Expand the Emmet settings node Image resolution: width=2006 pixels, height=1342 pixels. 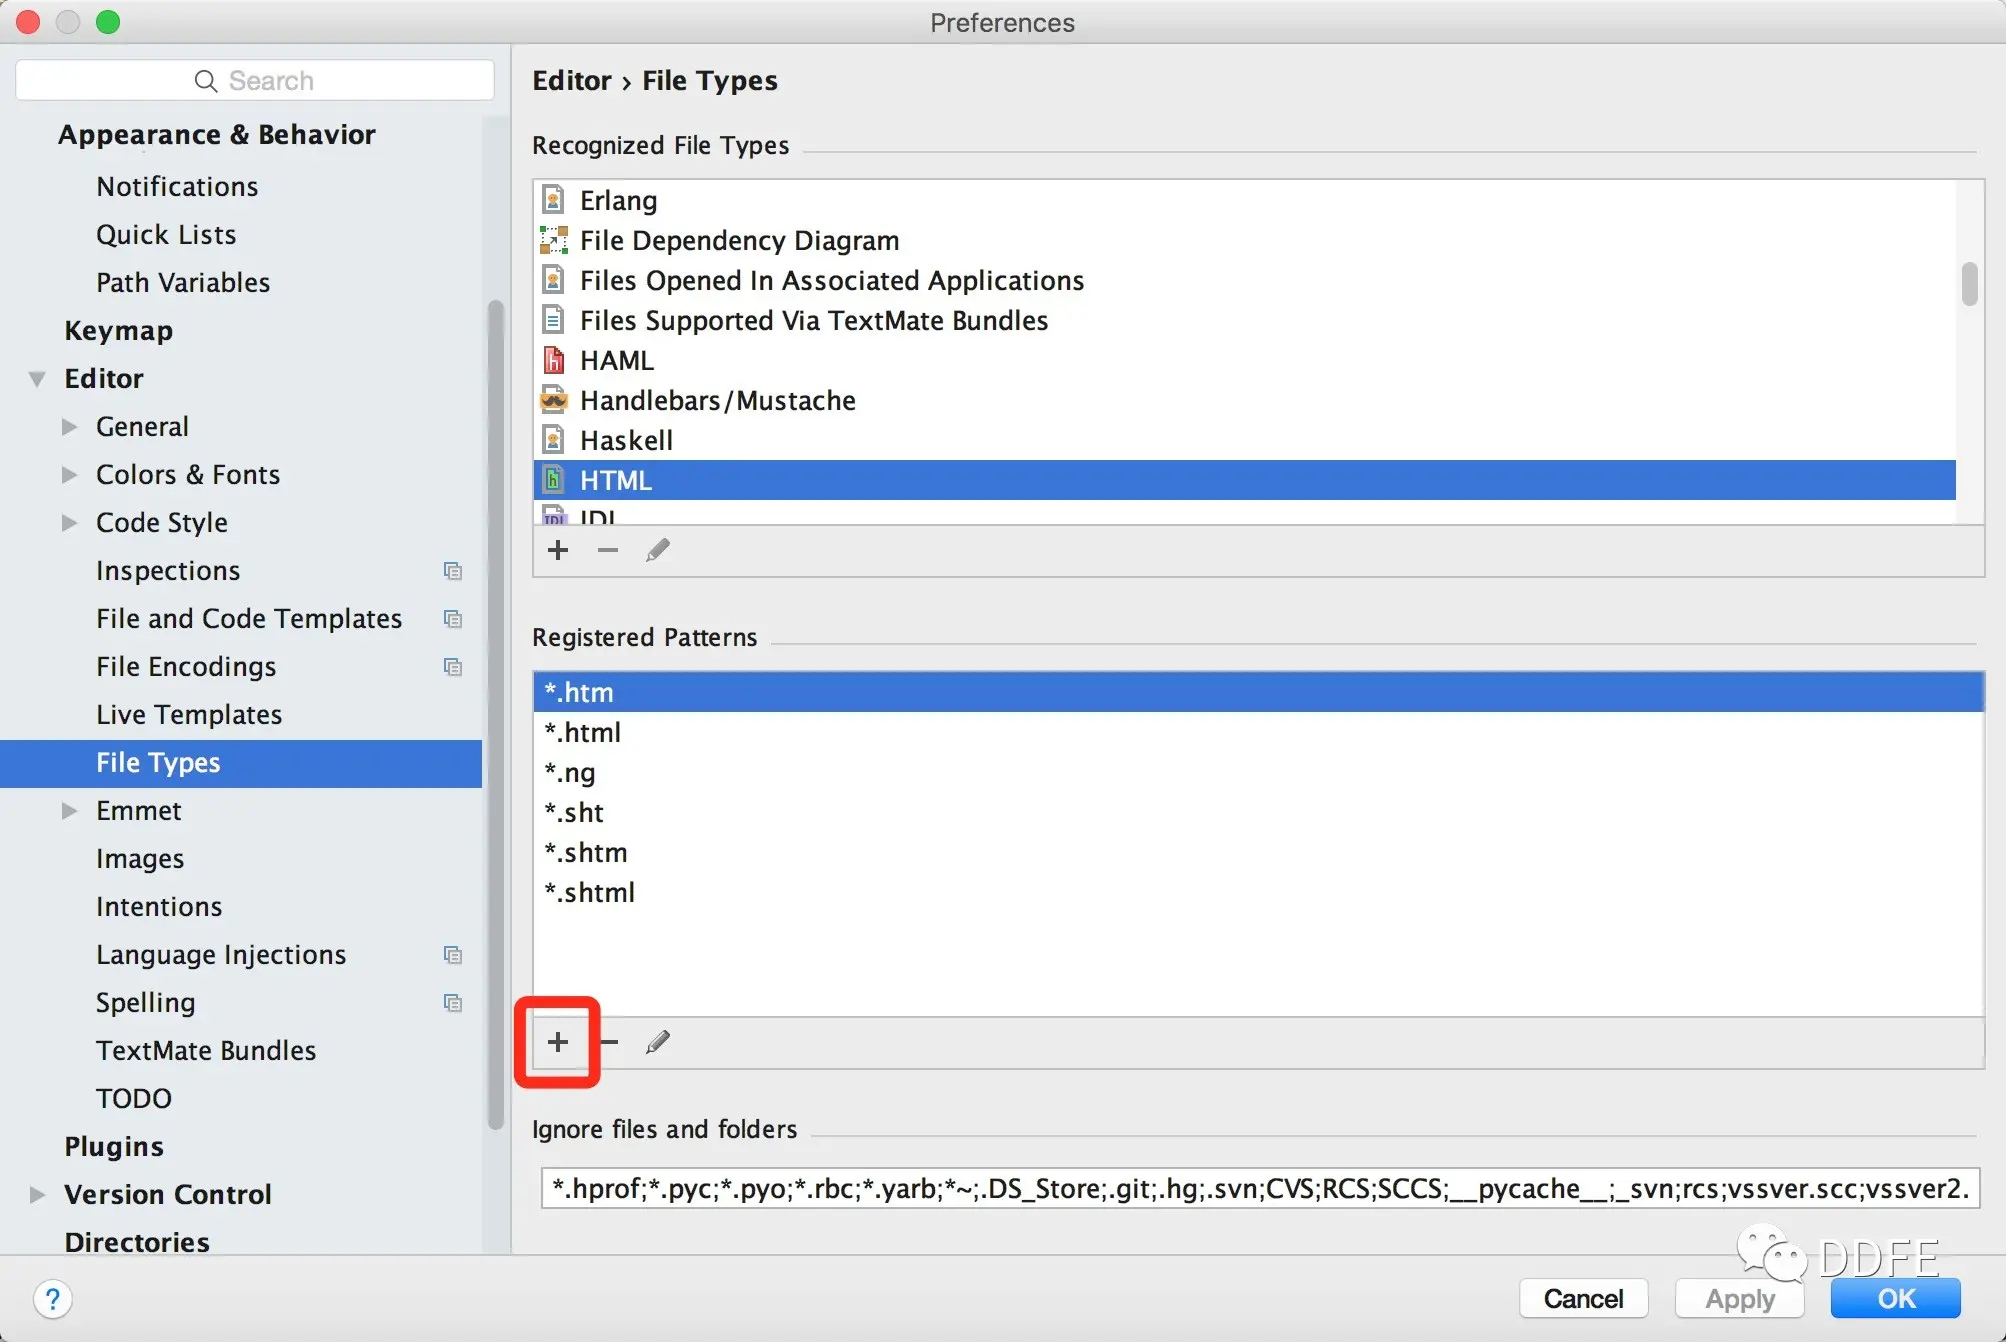point(69,811)
